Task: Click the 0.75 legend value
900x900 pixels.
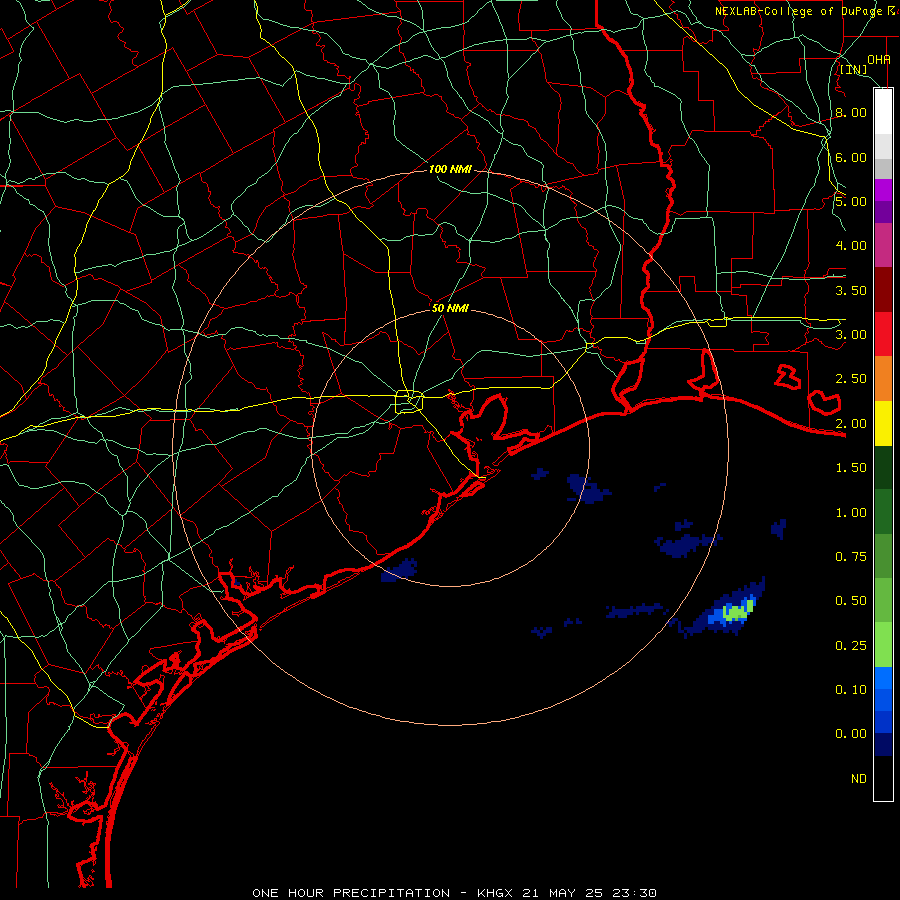Action: coord(851,557)
